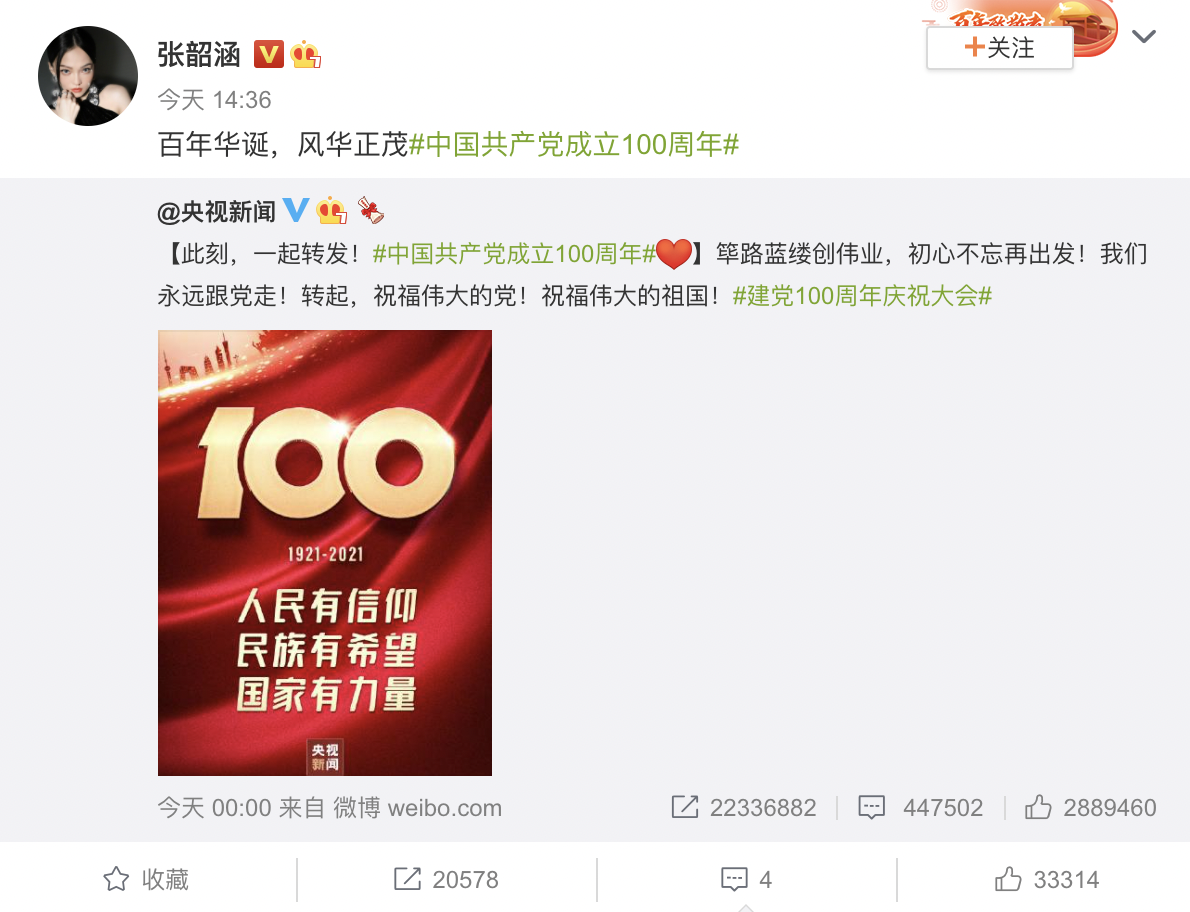Image resolution: width=1190 pixels, height=912 pixels.
Task: Open the comment tab with 4 comments
Action: pos(746,879)
